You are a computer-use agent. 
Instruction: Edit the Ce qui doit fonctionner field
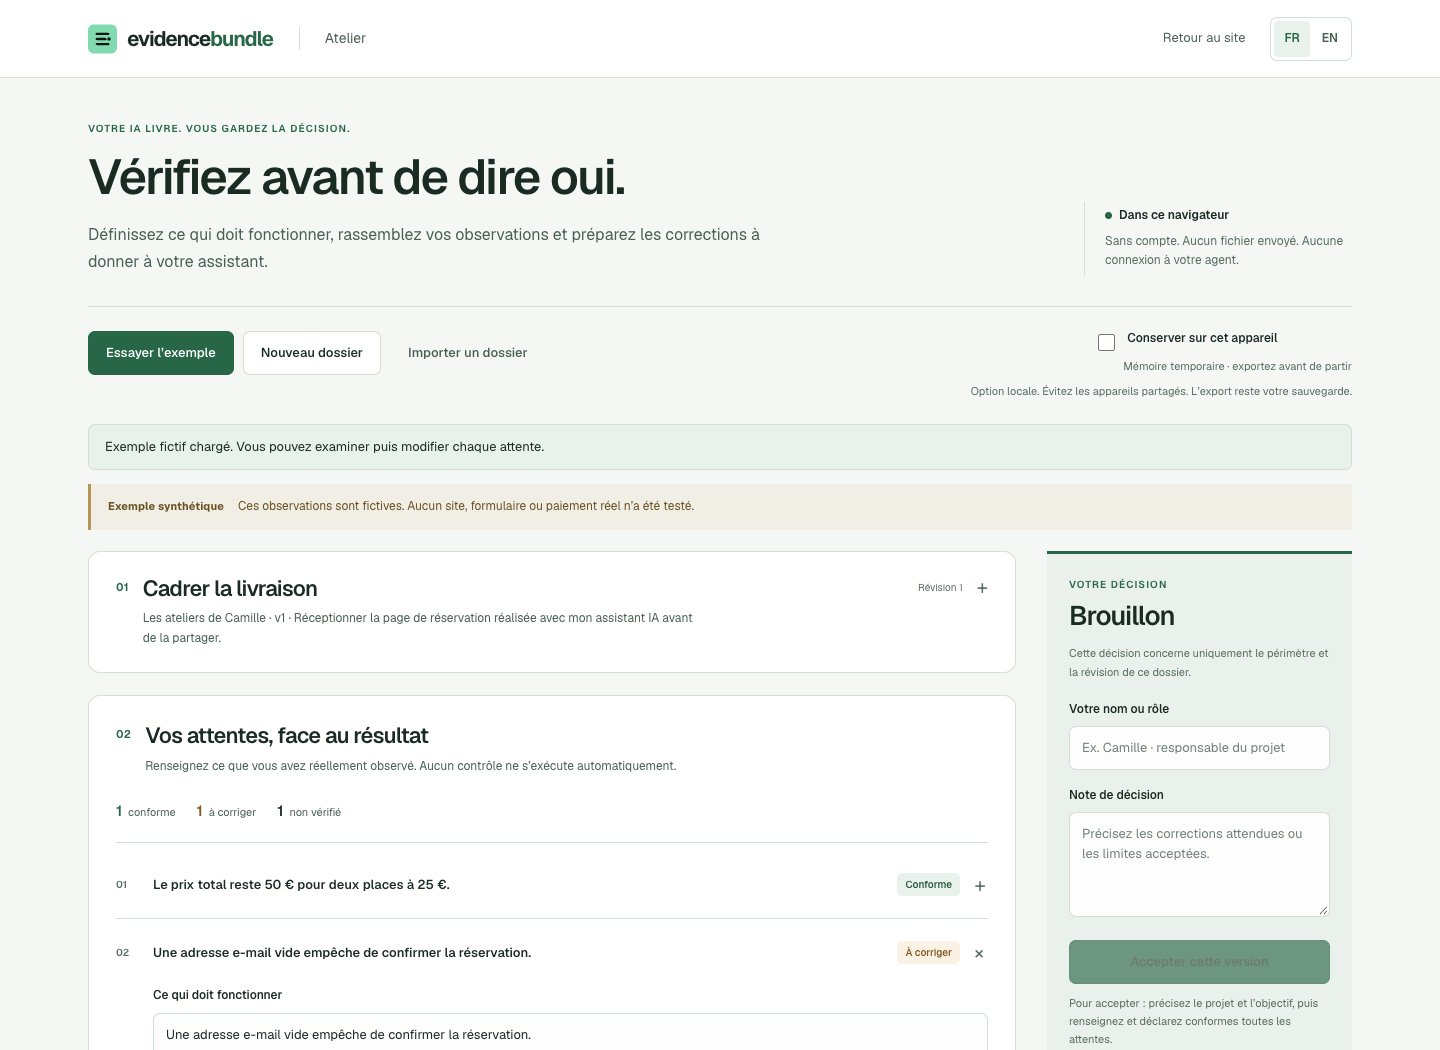click(570, 1032)
